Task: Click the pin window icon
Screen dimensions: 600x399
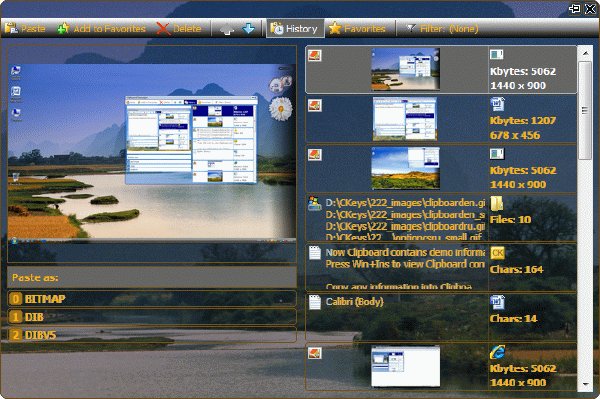Action: (x=574, y=8)
